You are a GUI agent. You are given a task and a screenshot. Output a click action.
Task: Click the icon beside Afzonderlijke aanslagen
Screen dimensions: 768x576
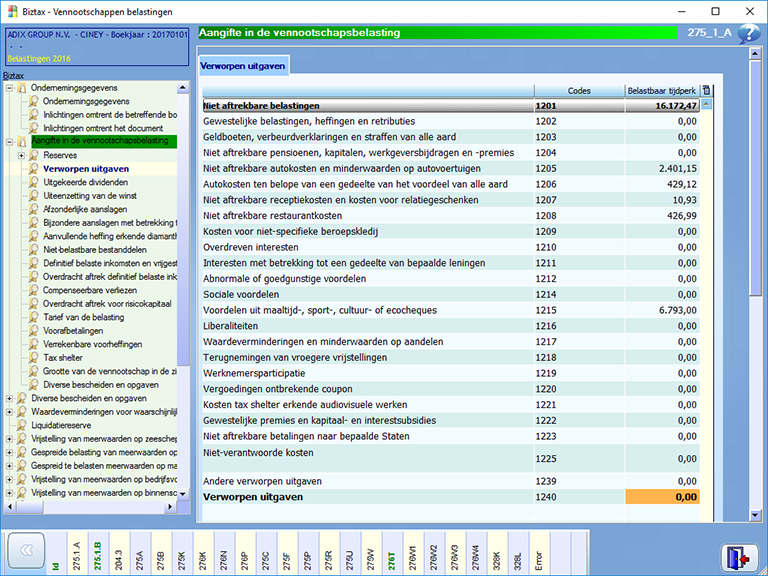(34, 209)
